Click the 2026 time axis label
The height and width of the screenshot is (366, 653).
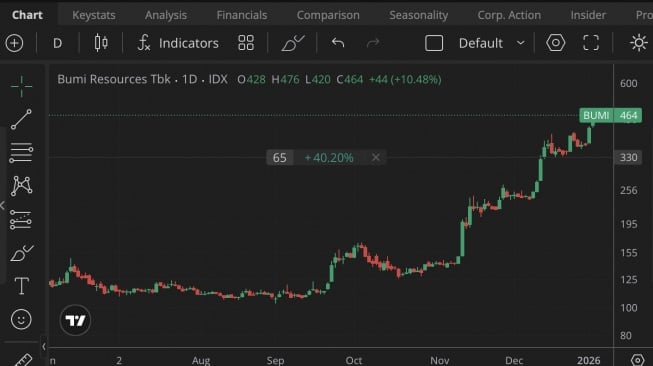[588, 360]
